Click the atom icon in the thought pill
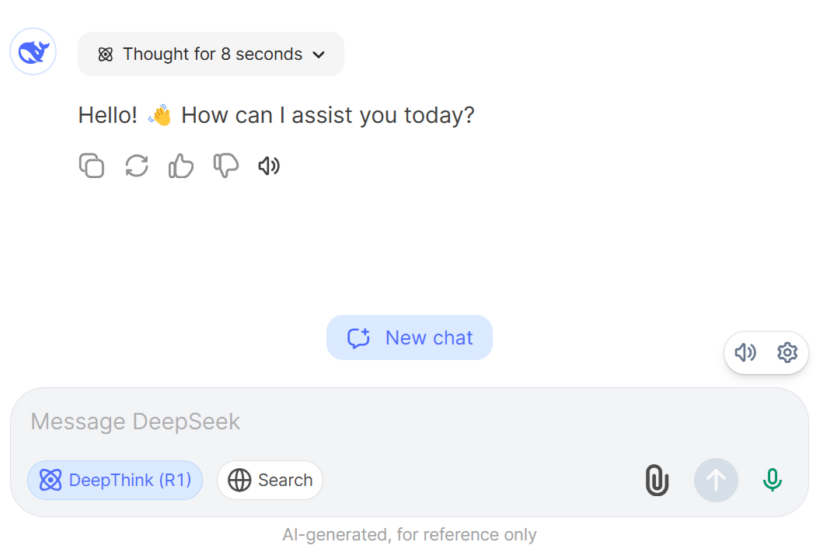830x549 pixels. [105, 55]
